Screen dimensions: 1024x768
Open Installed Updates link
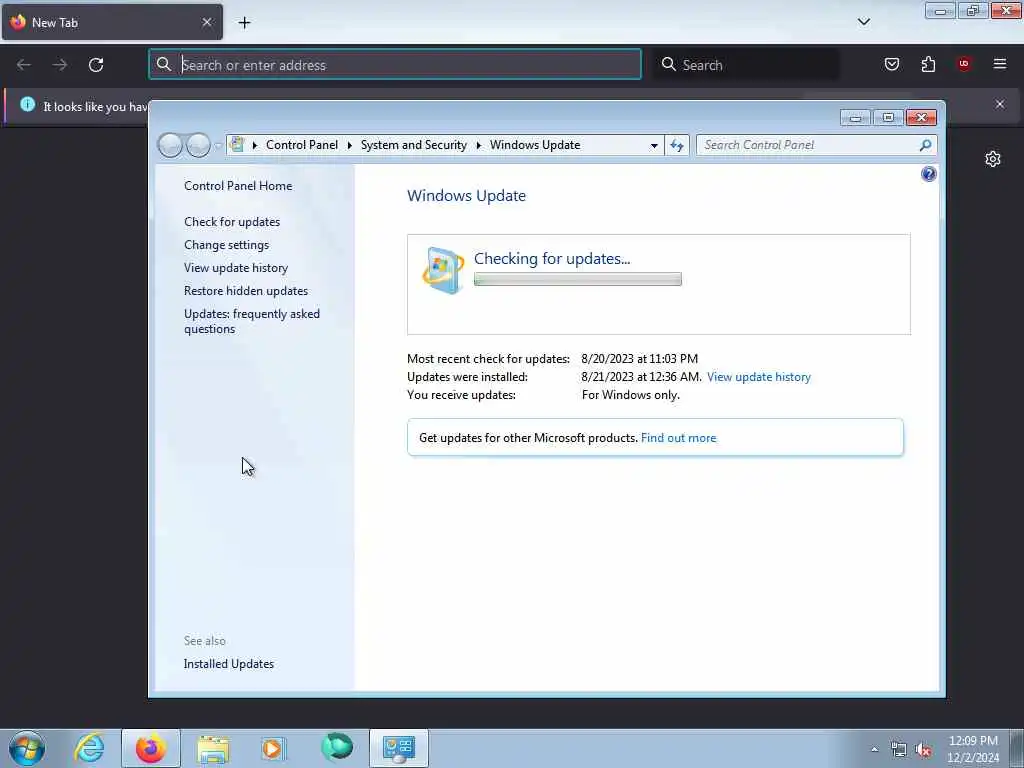[x=229, y=664]
